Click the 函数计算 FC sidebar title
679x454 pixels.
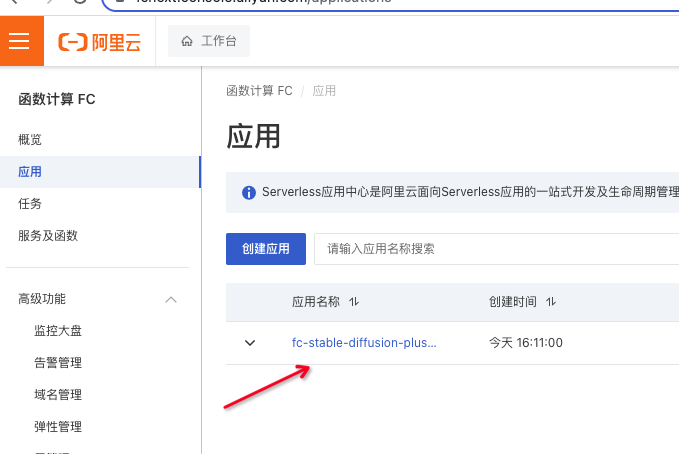pos(57,99)
